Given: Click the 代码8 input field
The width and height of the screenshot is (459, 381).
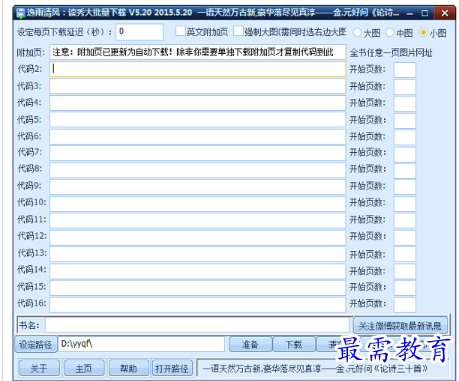Looking at the screenshot, I should 198,169.
